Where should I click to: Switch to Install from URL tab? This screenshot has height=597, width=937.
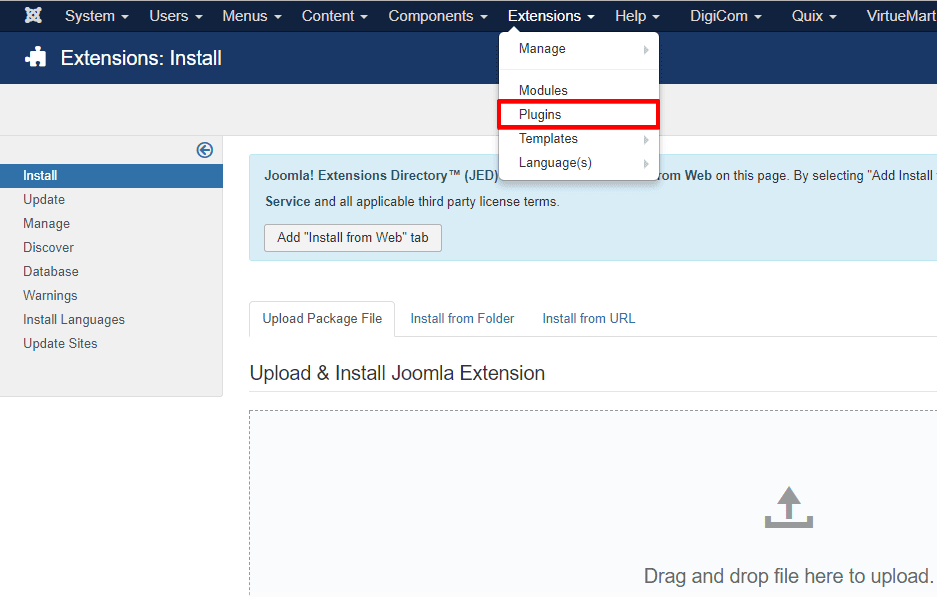[x=588, y=319]
